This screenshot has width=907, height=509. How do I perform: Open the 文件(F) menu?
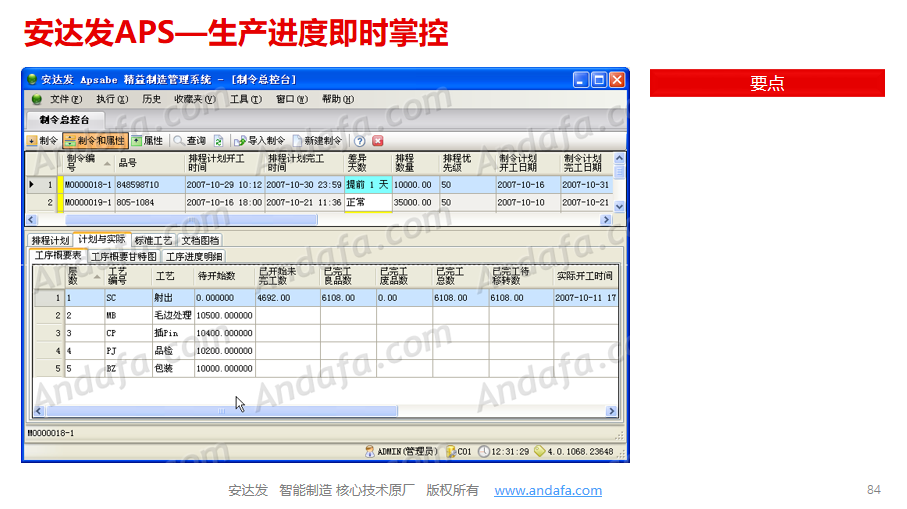click(x=66, y=99)
